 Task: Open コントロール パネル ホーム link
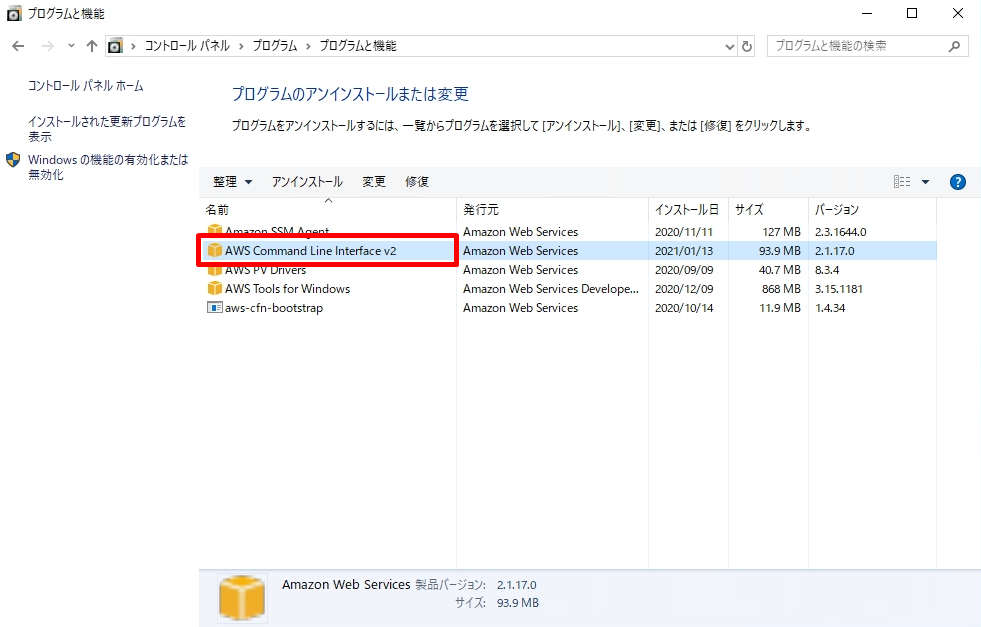click(x=86, y=86)
